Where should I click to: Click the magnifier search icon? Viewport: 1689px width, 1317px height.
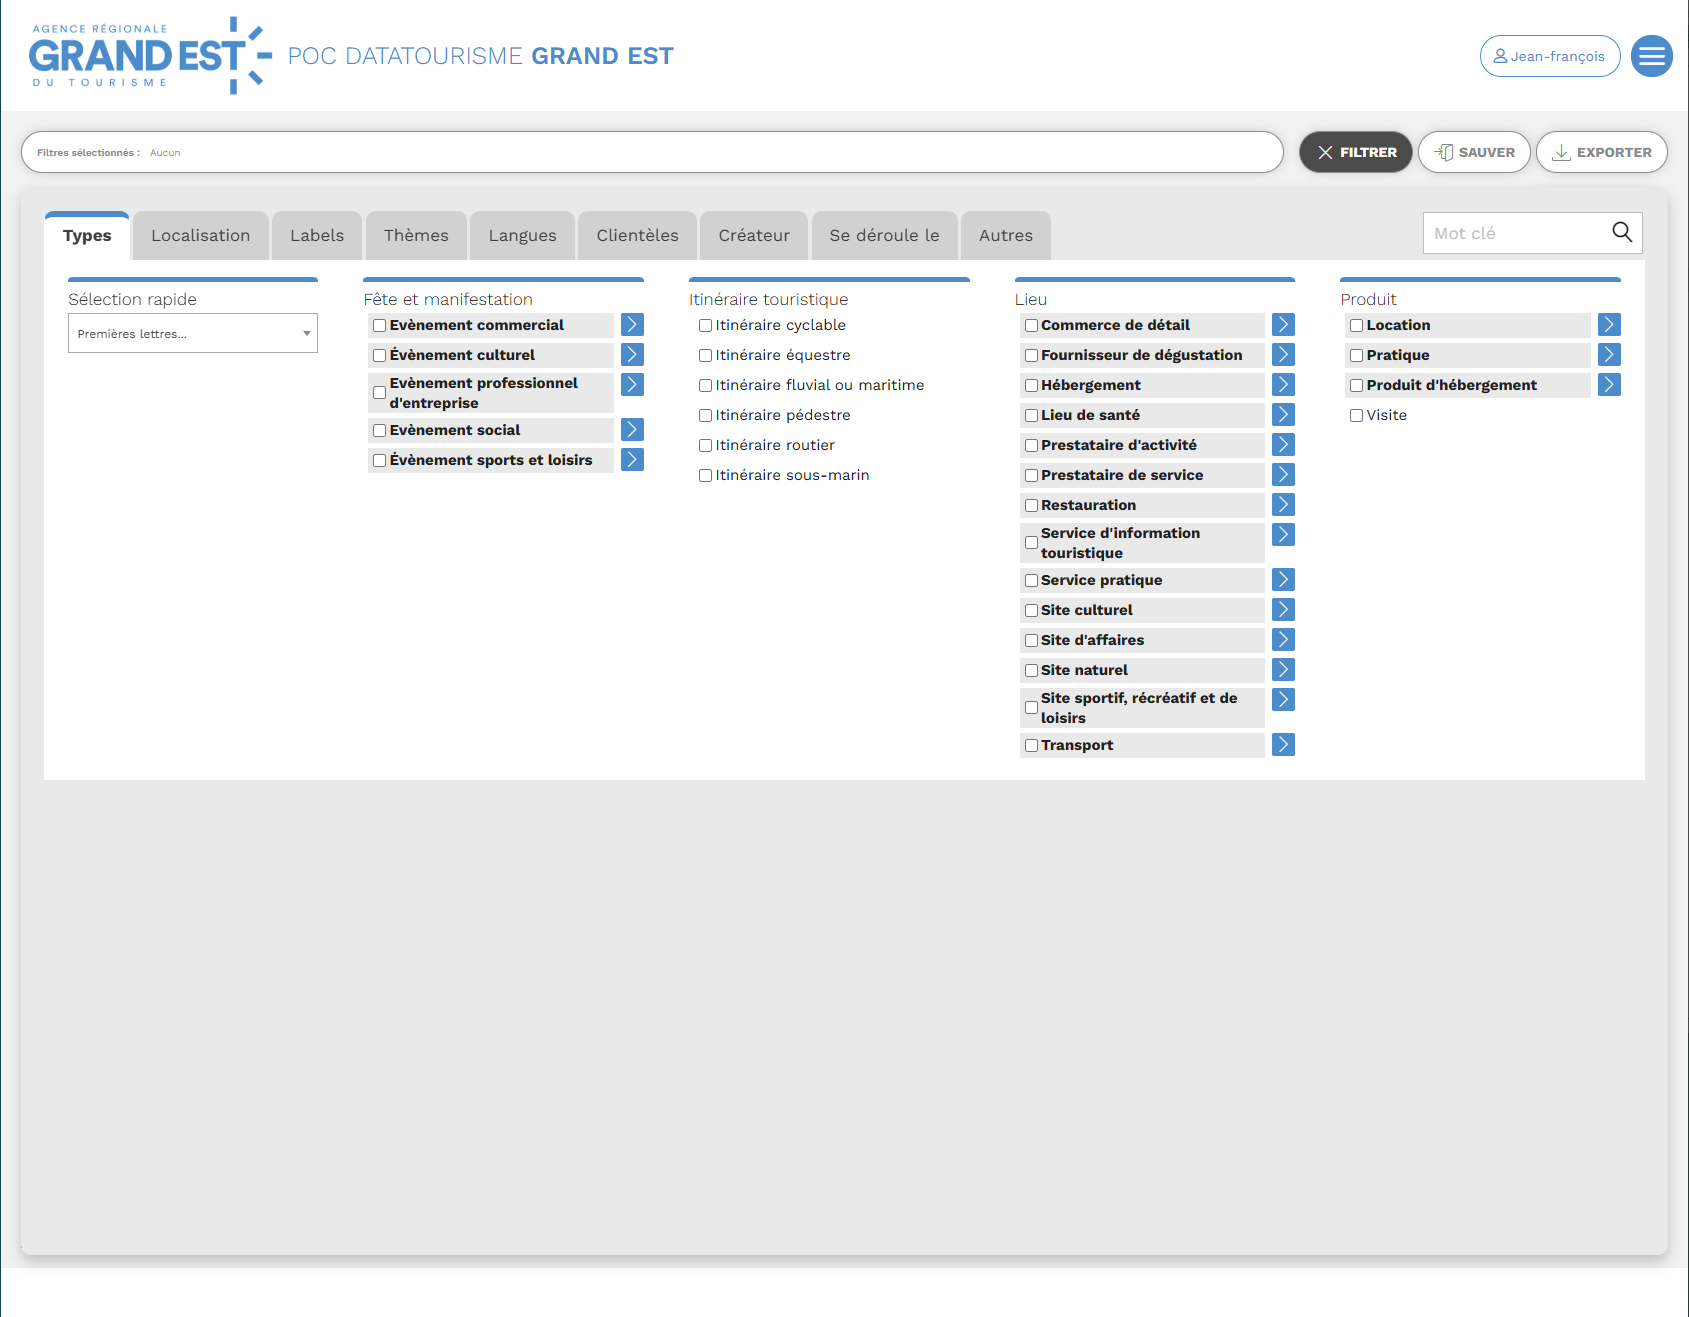tap(1621, 232)
